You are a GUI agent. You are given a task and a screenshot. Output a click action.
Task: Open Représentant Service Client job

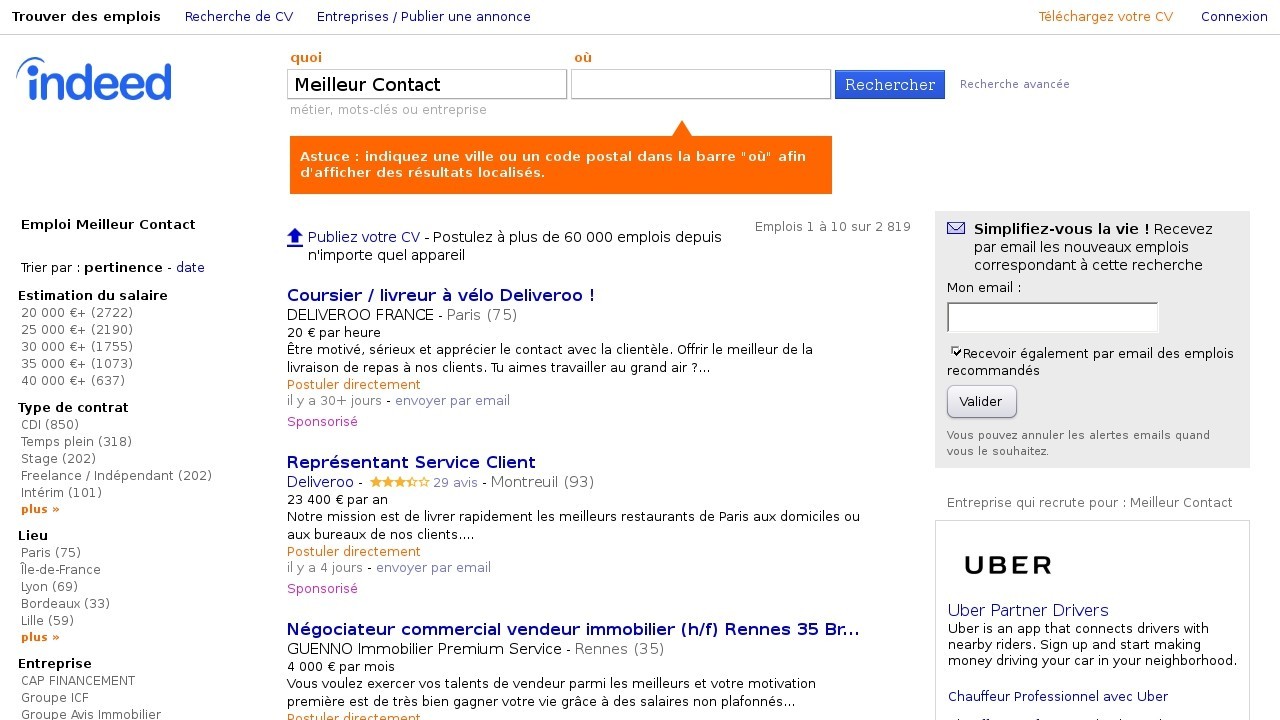pos(411,462)
